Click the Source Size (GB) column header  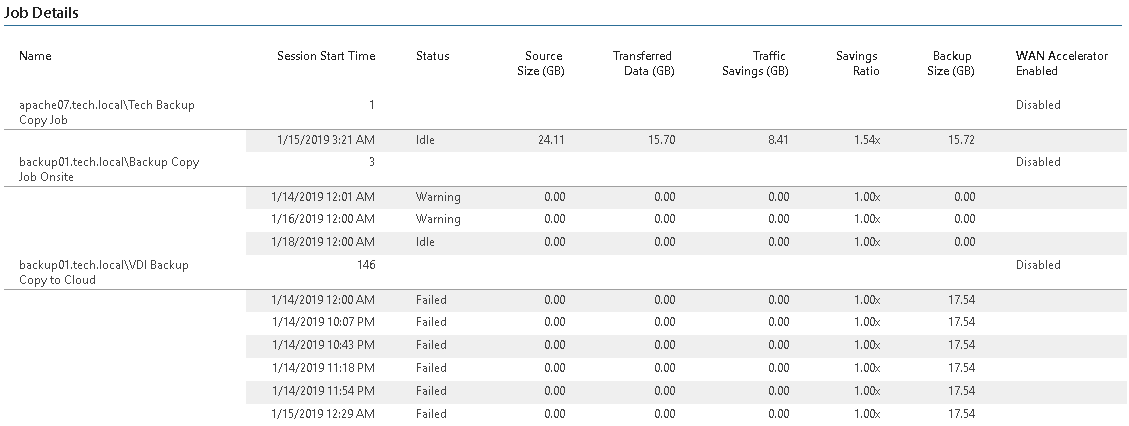coord(541,63)
